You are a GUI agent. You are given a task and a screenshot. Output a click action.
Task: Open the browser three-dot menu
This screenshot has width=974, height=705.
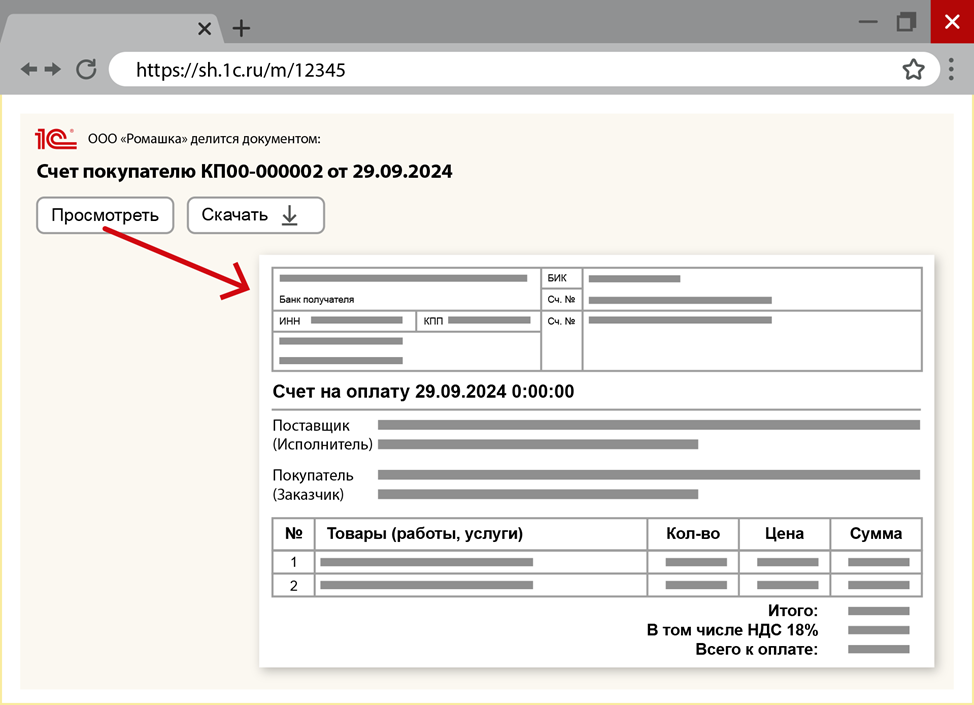coord(950,69)
